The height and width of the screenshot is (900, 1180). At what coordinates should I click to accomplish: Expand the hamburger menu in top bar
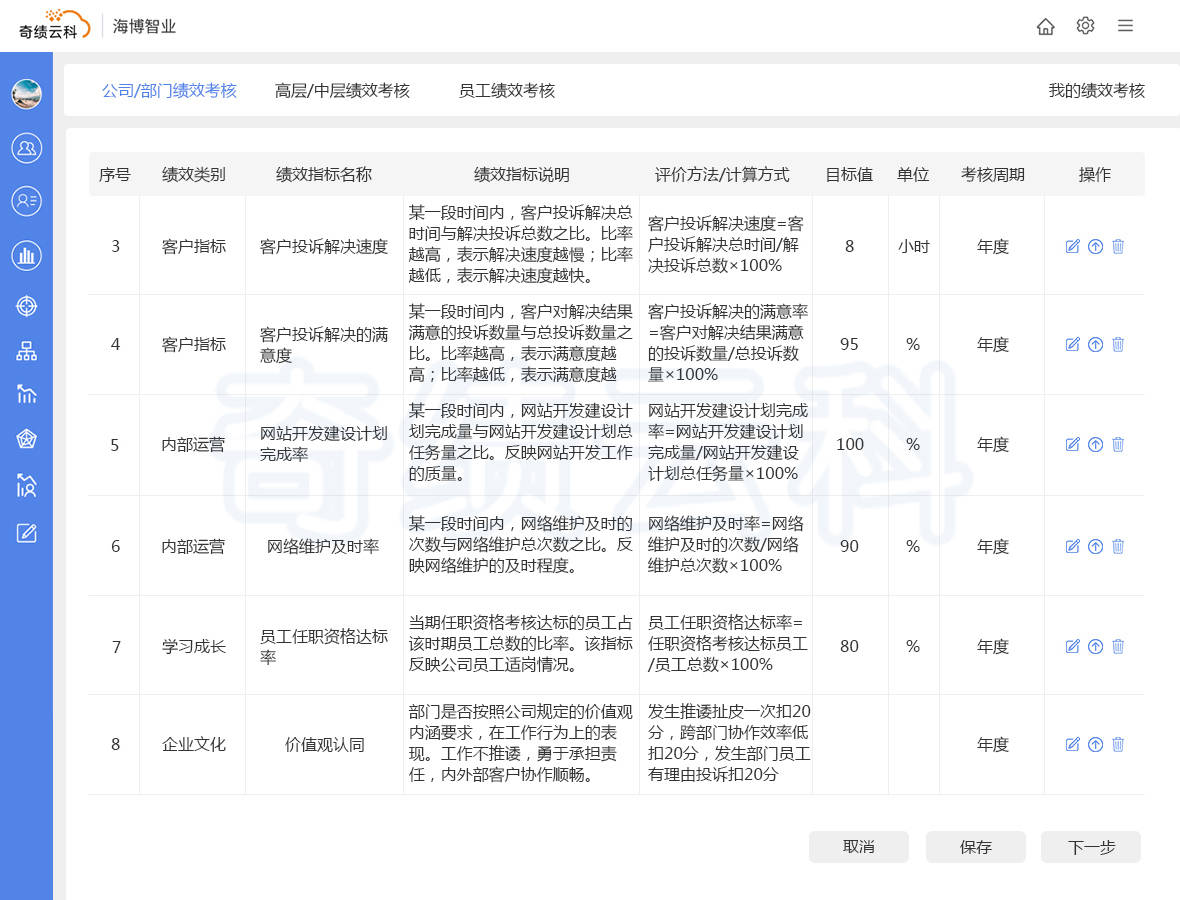tap(1125, 26)
